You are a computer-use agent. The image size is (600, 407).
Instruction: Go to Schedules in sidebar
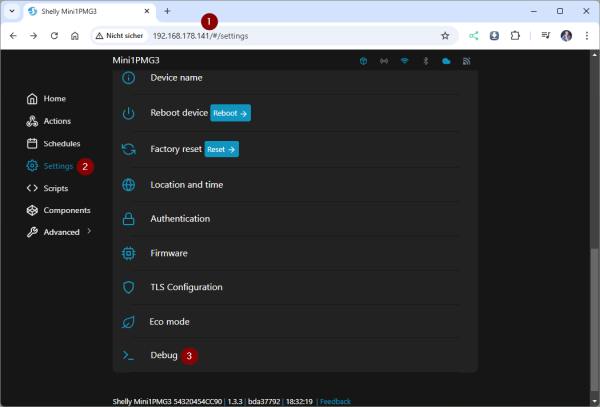(53, 143)
